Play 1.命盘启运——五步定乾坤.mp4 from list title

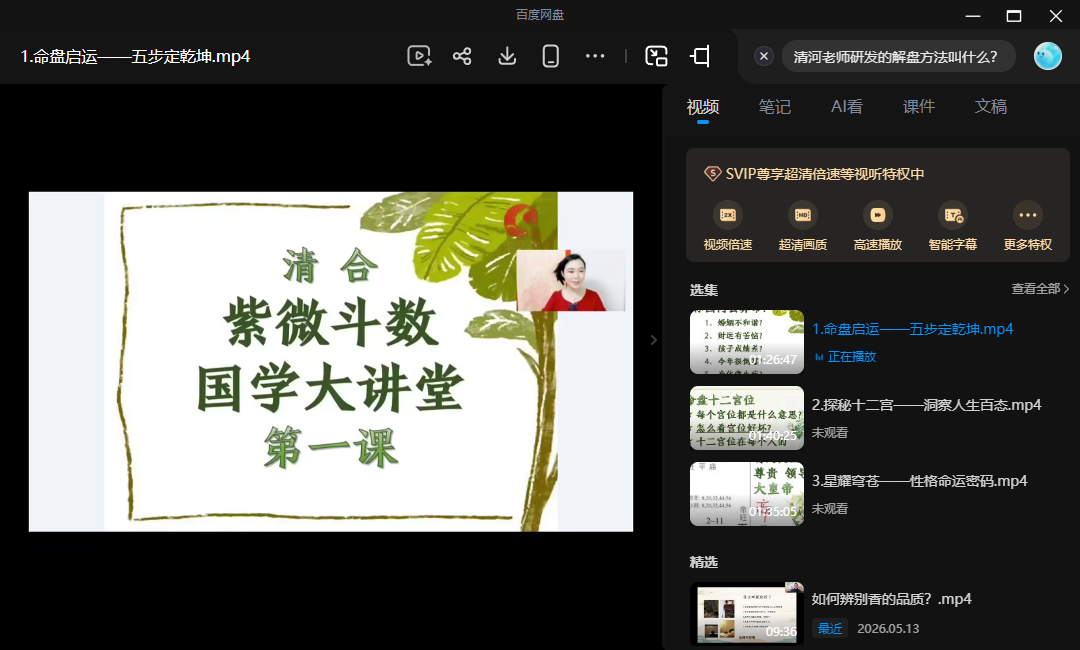pyautogui.click(x=913, y=329)
